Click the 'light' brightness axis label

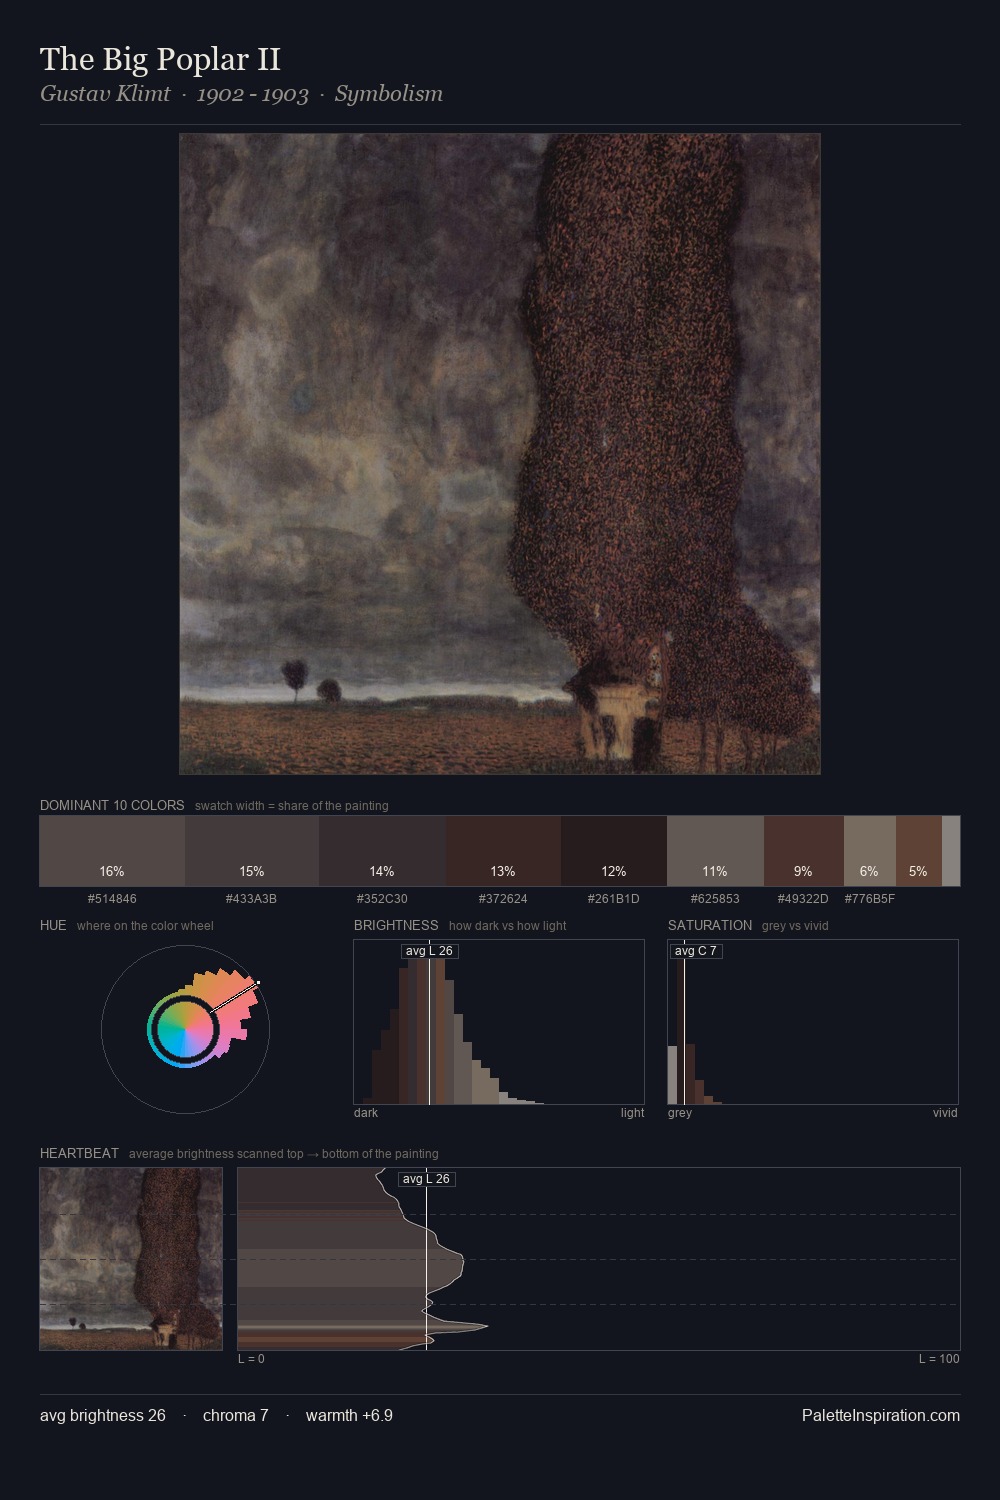[632, 1113]
